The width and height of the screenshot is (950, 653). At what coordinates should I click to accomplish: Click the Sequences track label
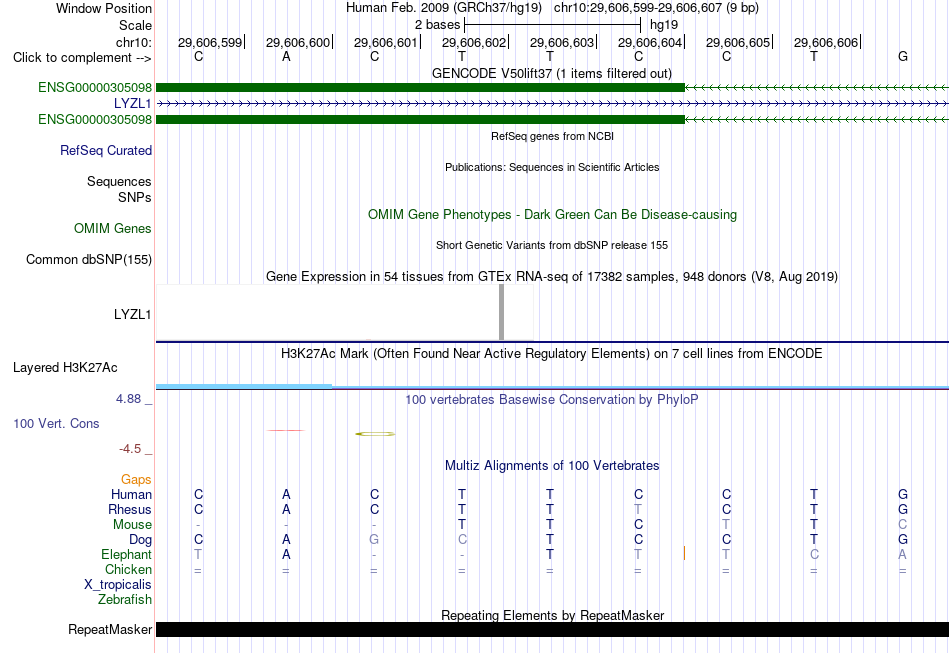(119, 181)
